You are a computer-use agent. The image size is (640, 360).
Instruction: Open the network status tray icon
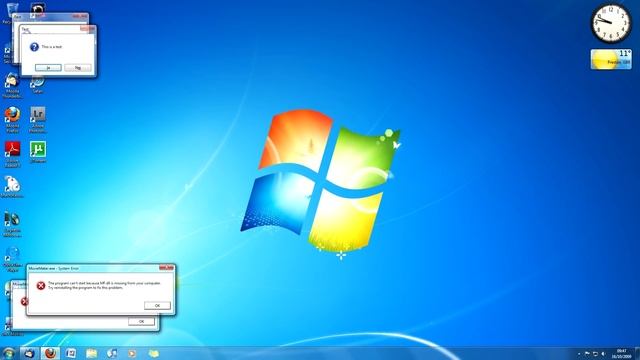[595, 354]
